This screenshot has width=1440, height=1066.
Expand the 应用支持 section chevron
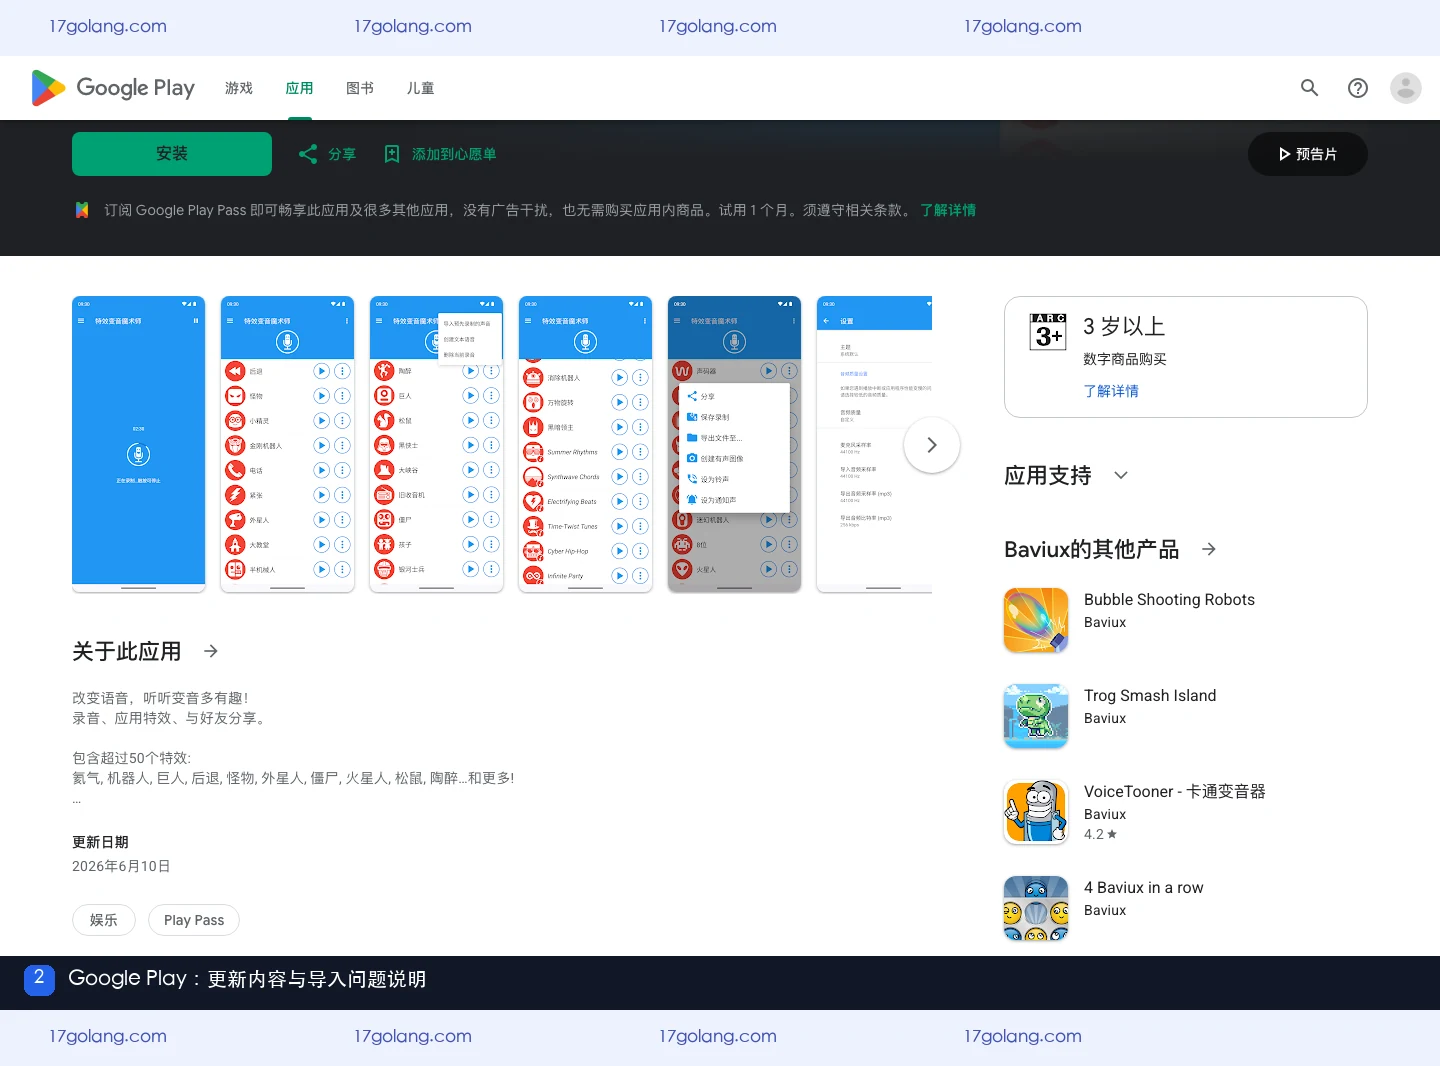pyautogui.click(x=1121, y=475)
